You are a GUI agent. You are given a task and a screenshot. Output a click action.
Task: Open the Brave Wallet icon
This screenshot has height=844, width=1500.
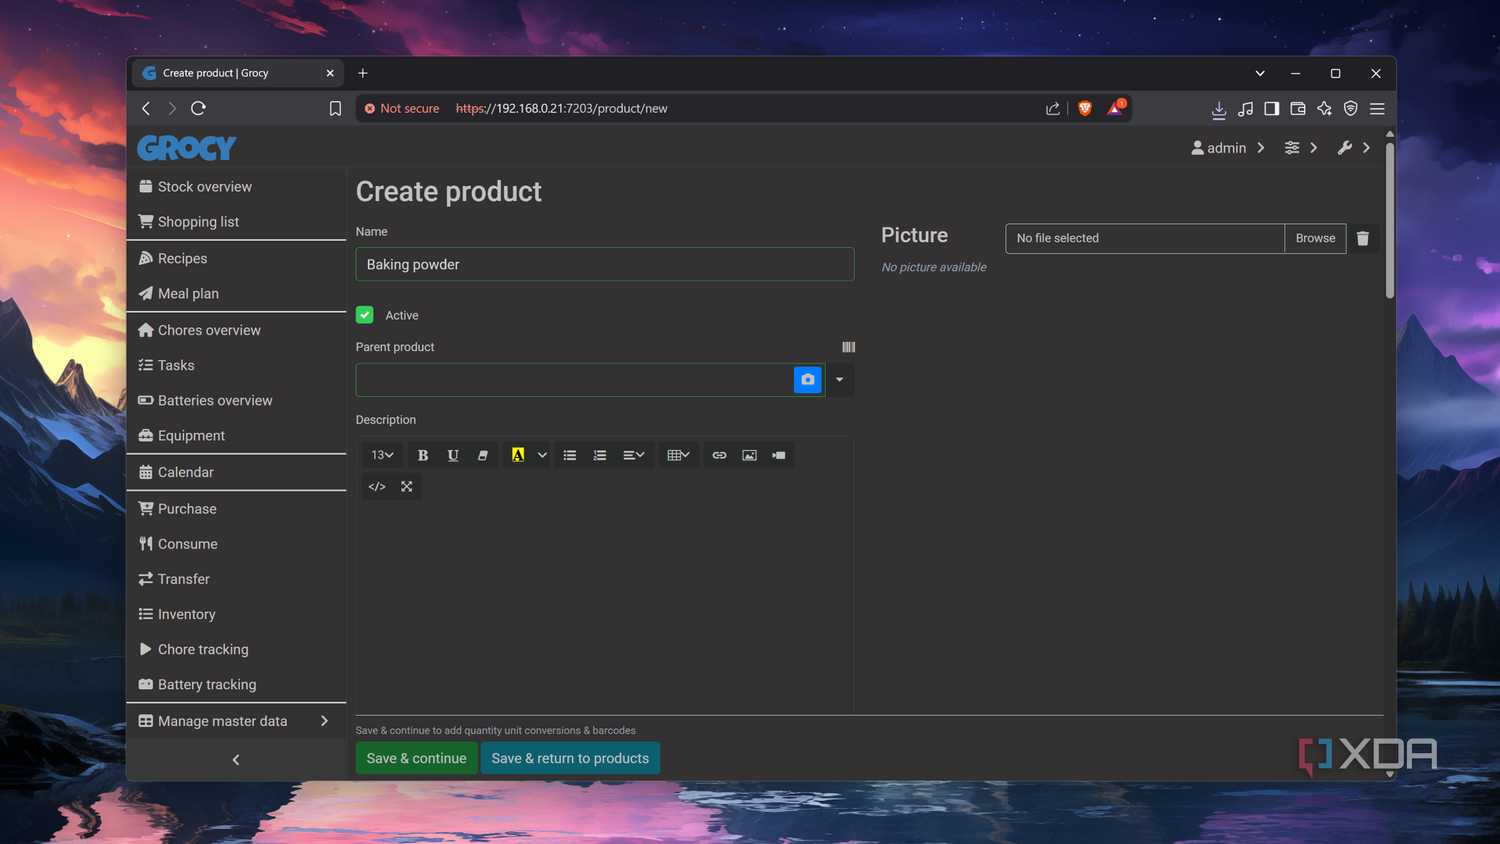(x=1298, y=108)
